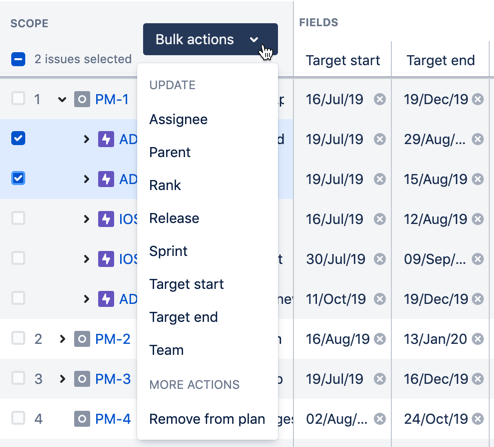Image resolution: width=494 pixels, height=447 pixels.
Task: Choose Remove from plan
Action: (207, 419)
